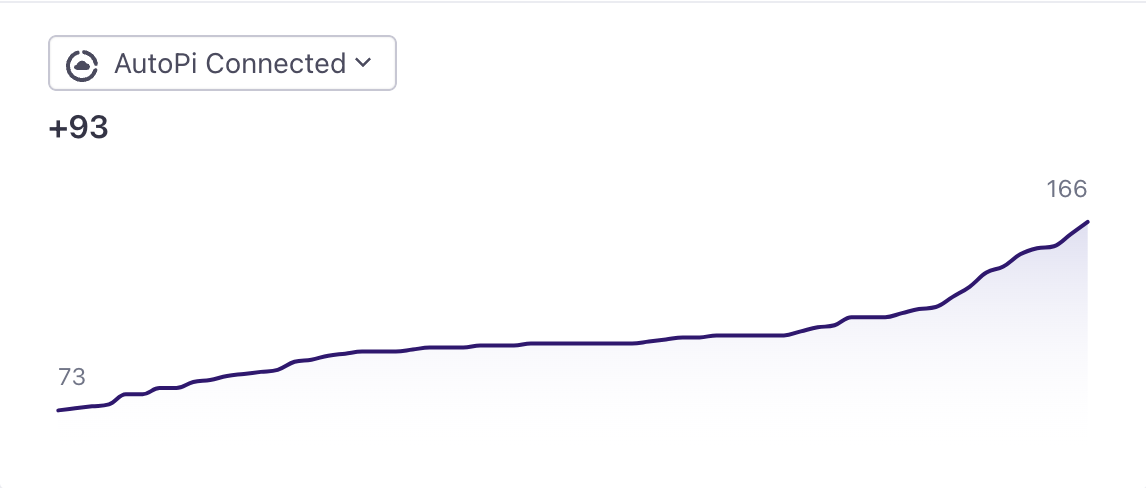1146x488 pixels.
Task: Click the 166 ending value label
Action: tap(1066, 189)
